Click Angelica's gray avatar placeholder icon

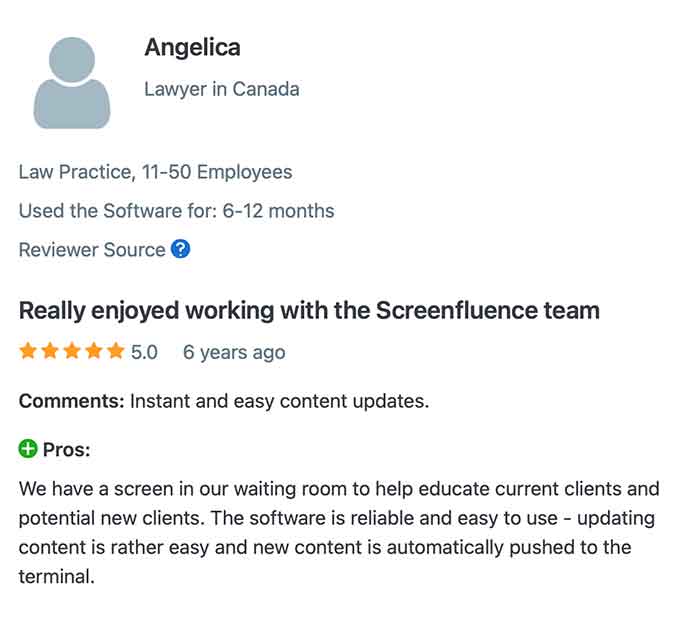point(72,83)
